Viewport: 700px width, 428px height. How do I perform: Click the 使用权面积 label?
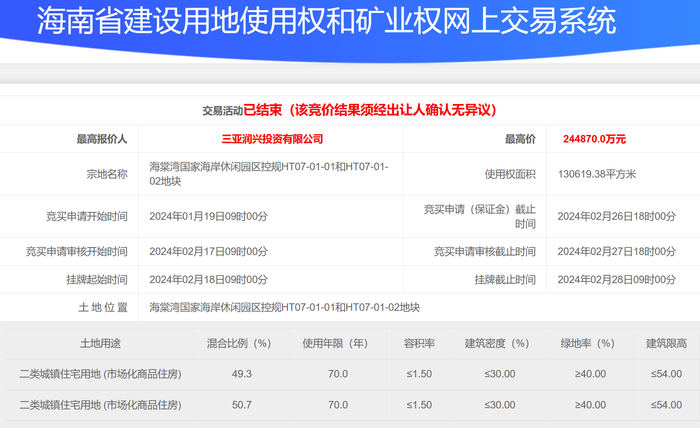pos(510,174)
